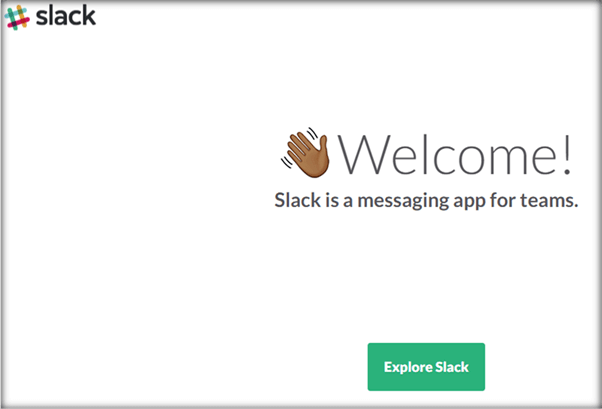Viewport: 602px width, 409px height.
Task: Click the word 'Slack' starting the tagline
Action: [x=298, y=200]
